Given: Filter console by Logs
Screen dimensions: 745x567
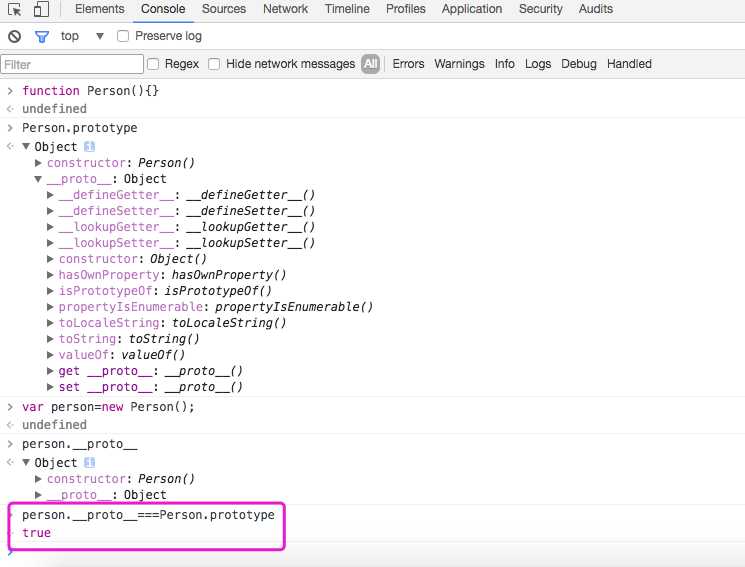Looking at the screenshot, I should (538, 64).
